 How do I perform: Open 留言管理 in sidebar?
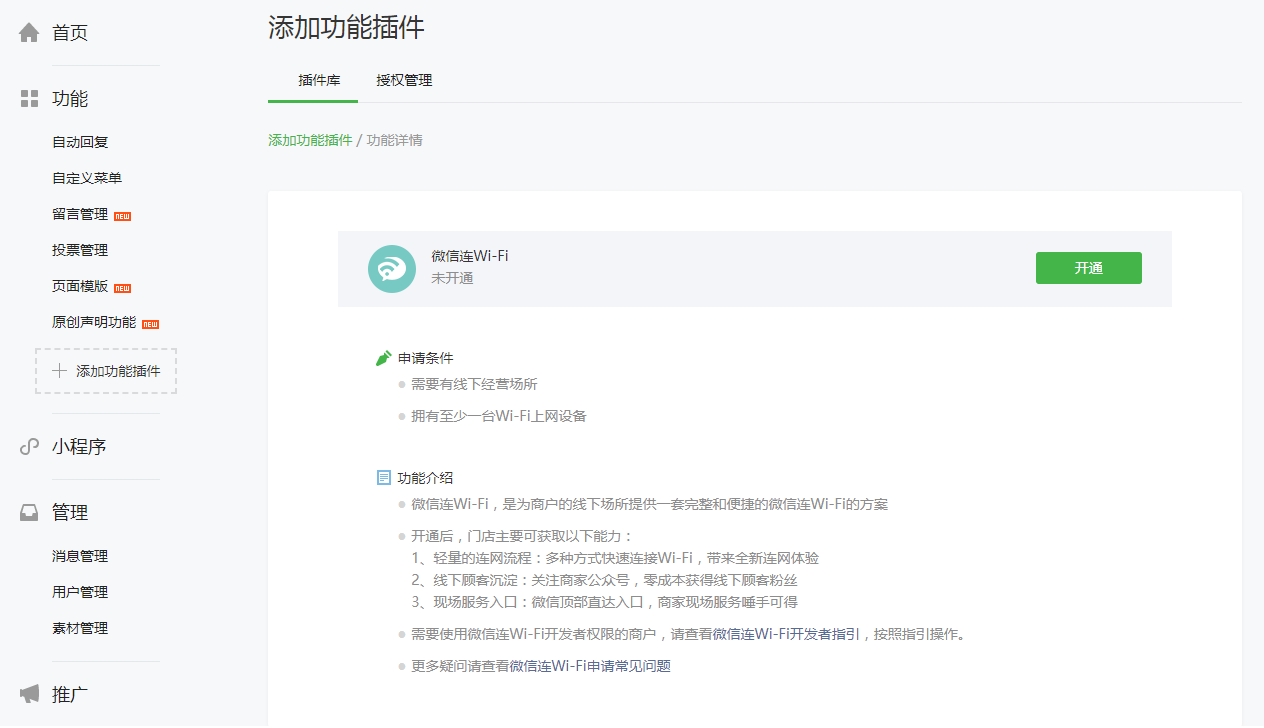80,214
